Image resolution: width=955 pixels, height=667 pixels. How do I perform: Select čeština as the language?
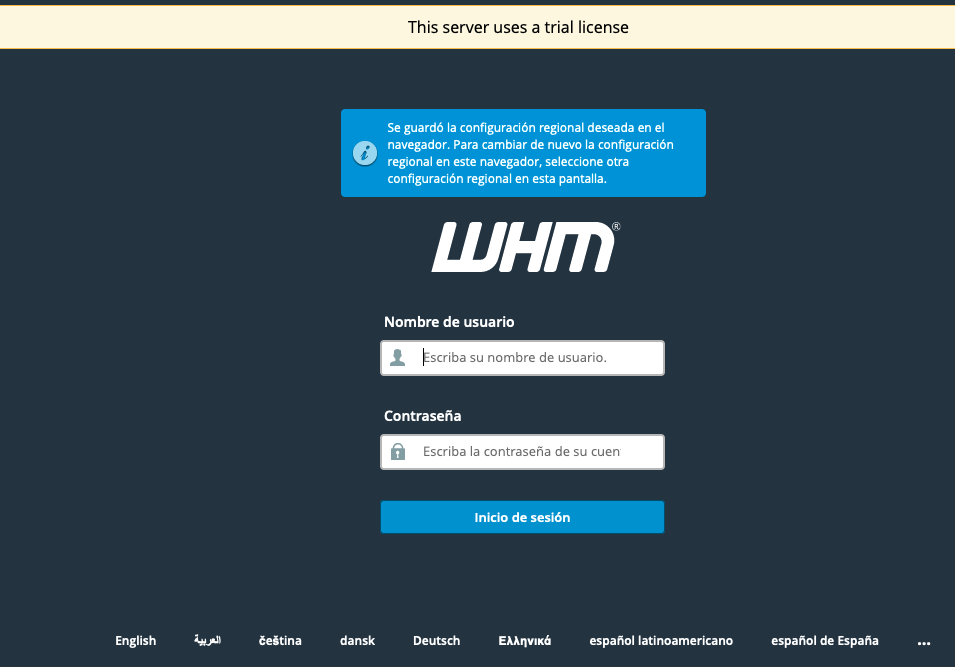[x=280, y=641]
